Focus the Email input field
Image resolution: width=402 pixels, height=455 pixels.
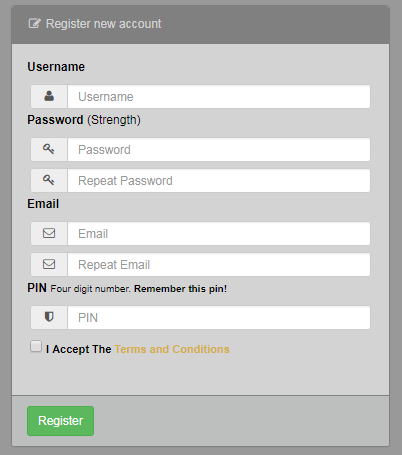click(219, 234)
